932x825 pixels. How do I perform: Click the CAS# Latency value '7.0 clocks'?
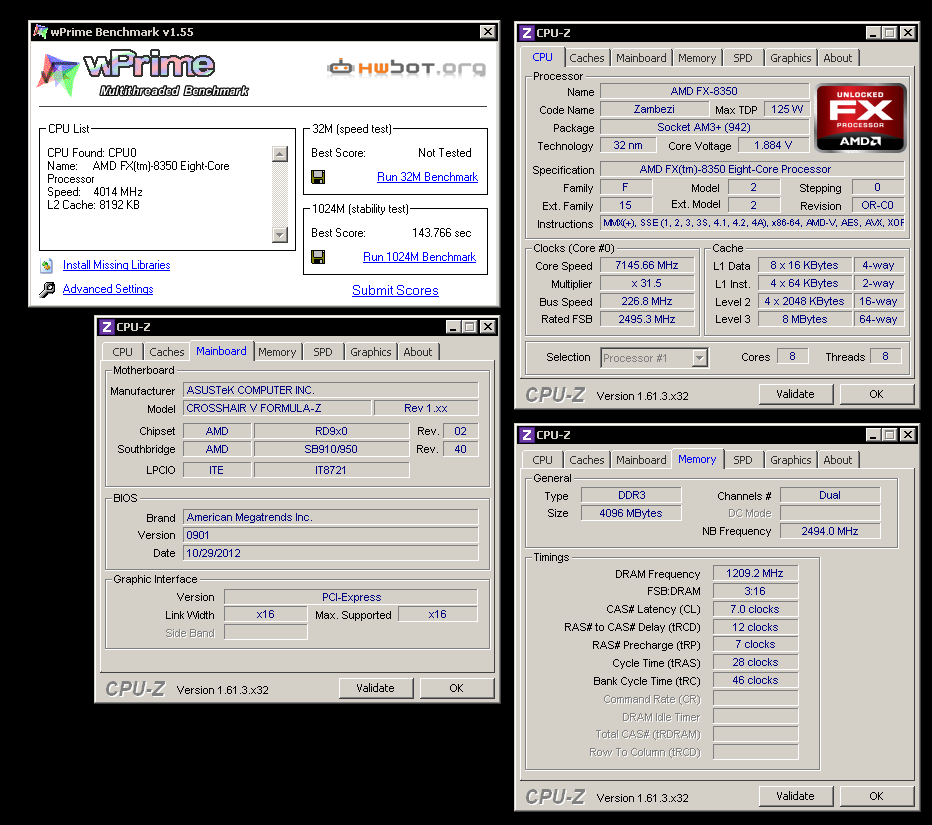click(755, 609)
